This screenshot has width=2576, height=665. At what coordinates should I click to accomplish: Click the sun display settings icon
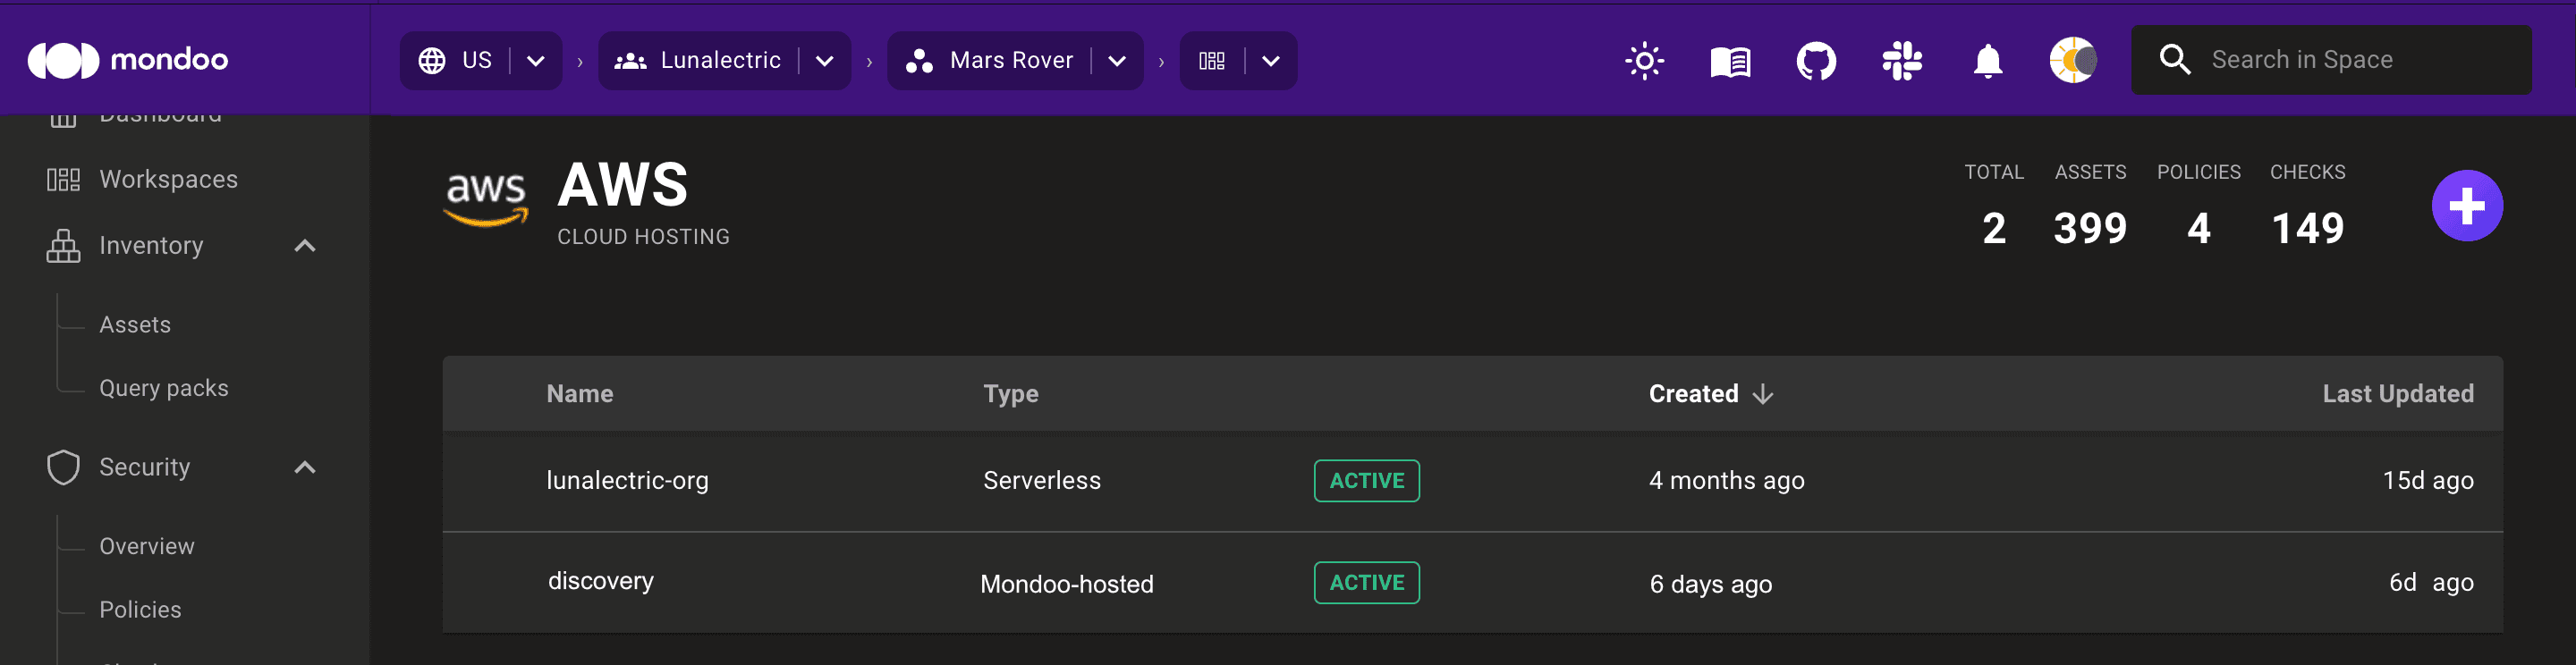point(1644,60)
